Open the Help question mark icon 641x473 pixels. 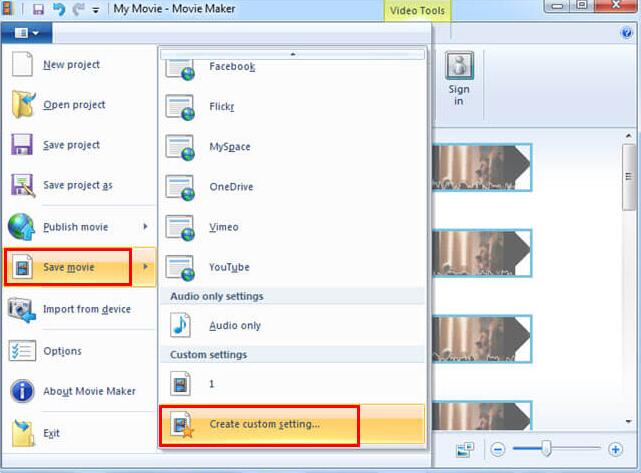click(x=626, y=33)
